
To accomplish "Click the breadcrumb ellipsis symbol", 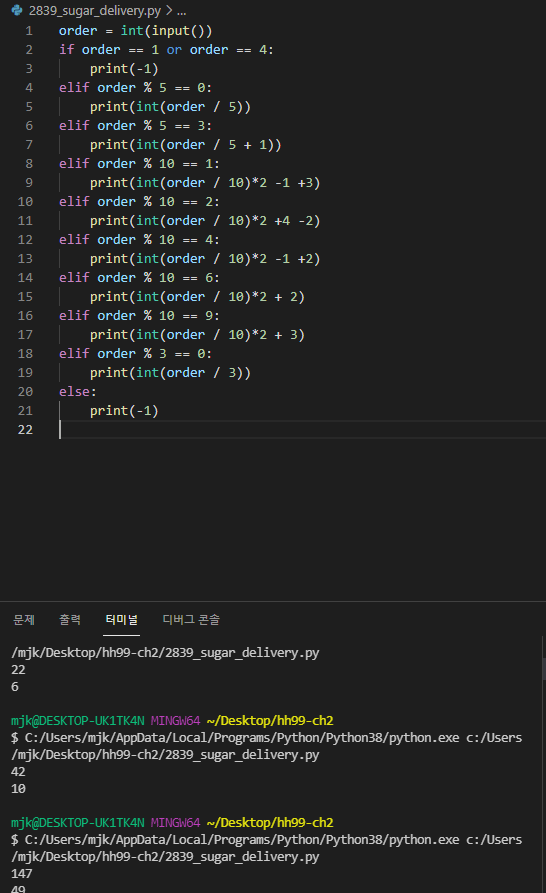I will tap(182, 10).
